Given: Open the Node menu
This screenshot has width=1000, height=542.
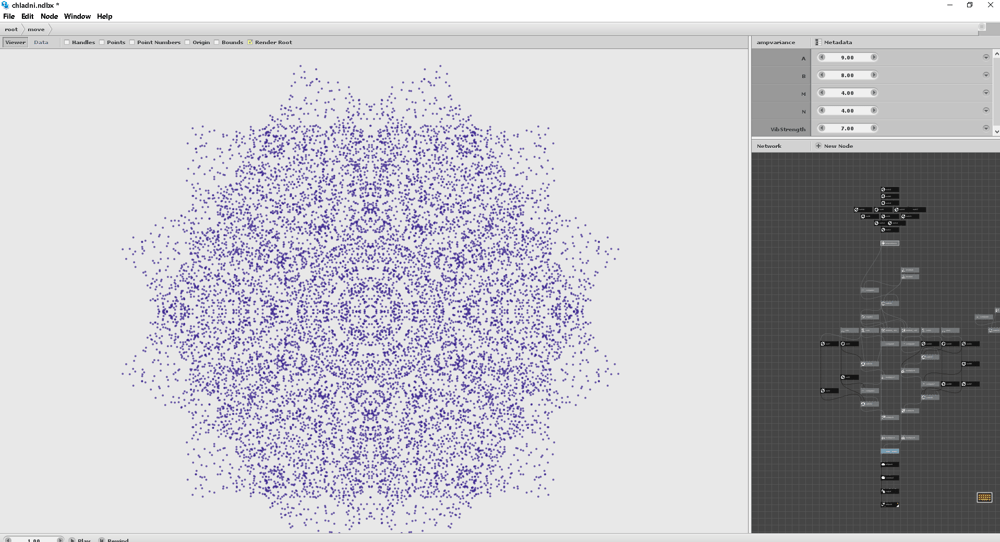Looking at the screenshot, I should point(49,17).
